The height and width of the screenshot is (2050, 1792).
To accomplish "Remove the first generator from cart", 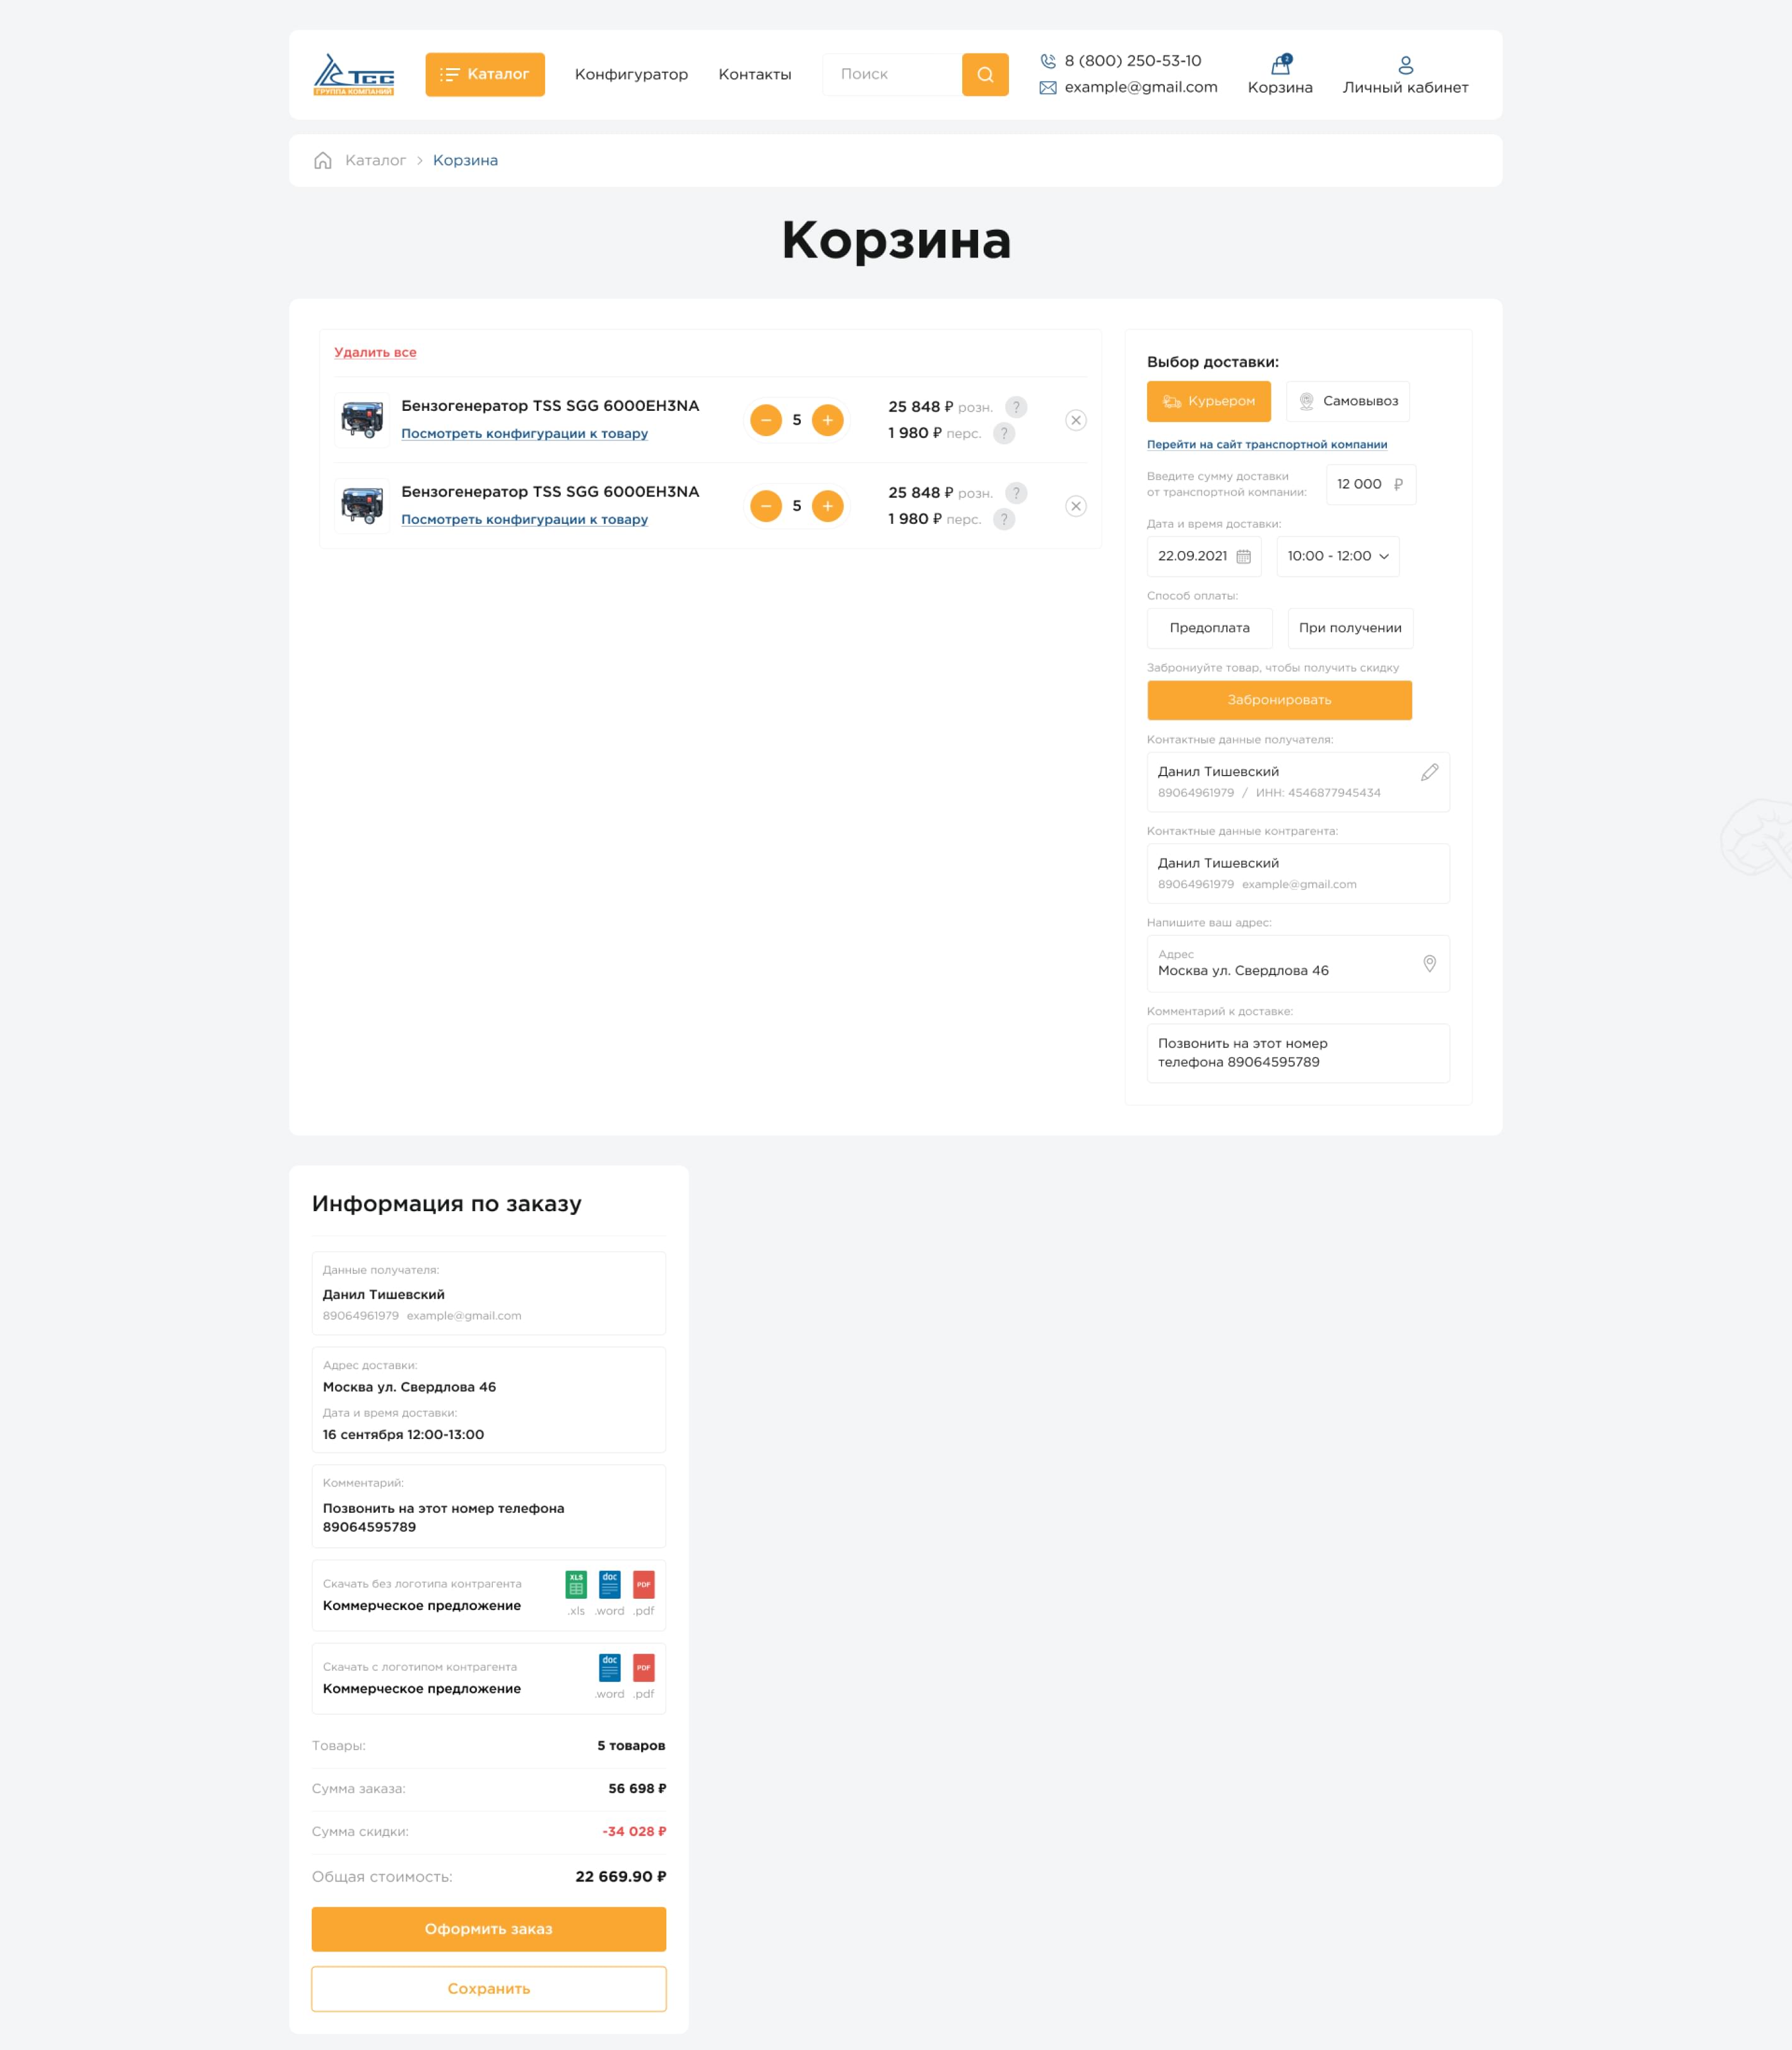I will point(1075,420).
